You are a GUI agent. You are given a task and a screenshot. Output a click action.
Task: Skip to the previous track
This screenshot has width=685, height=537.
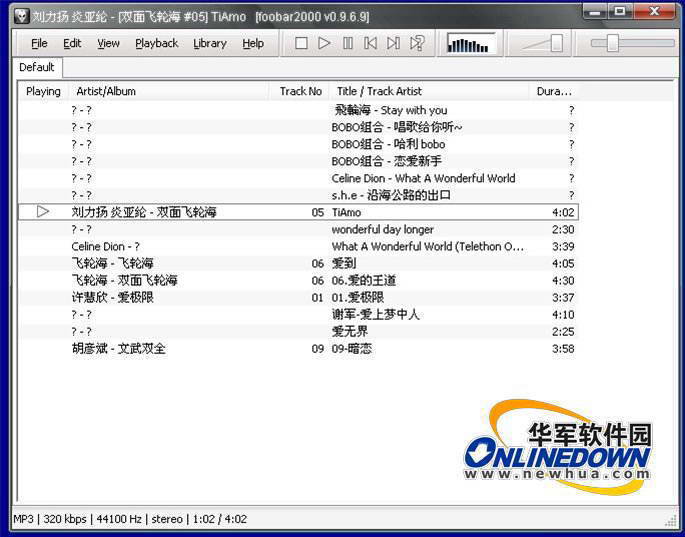click(370, 43)
